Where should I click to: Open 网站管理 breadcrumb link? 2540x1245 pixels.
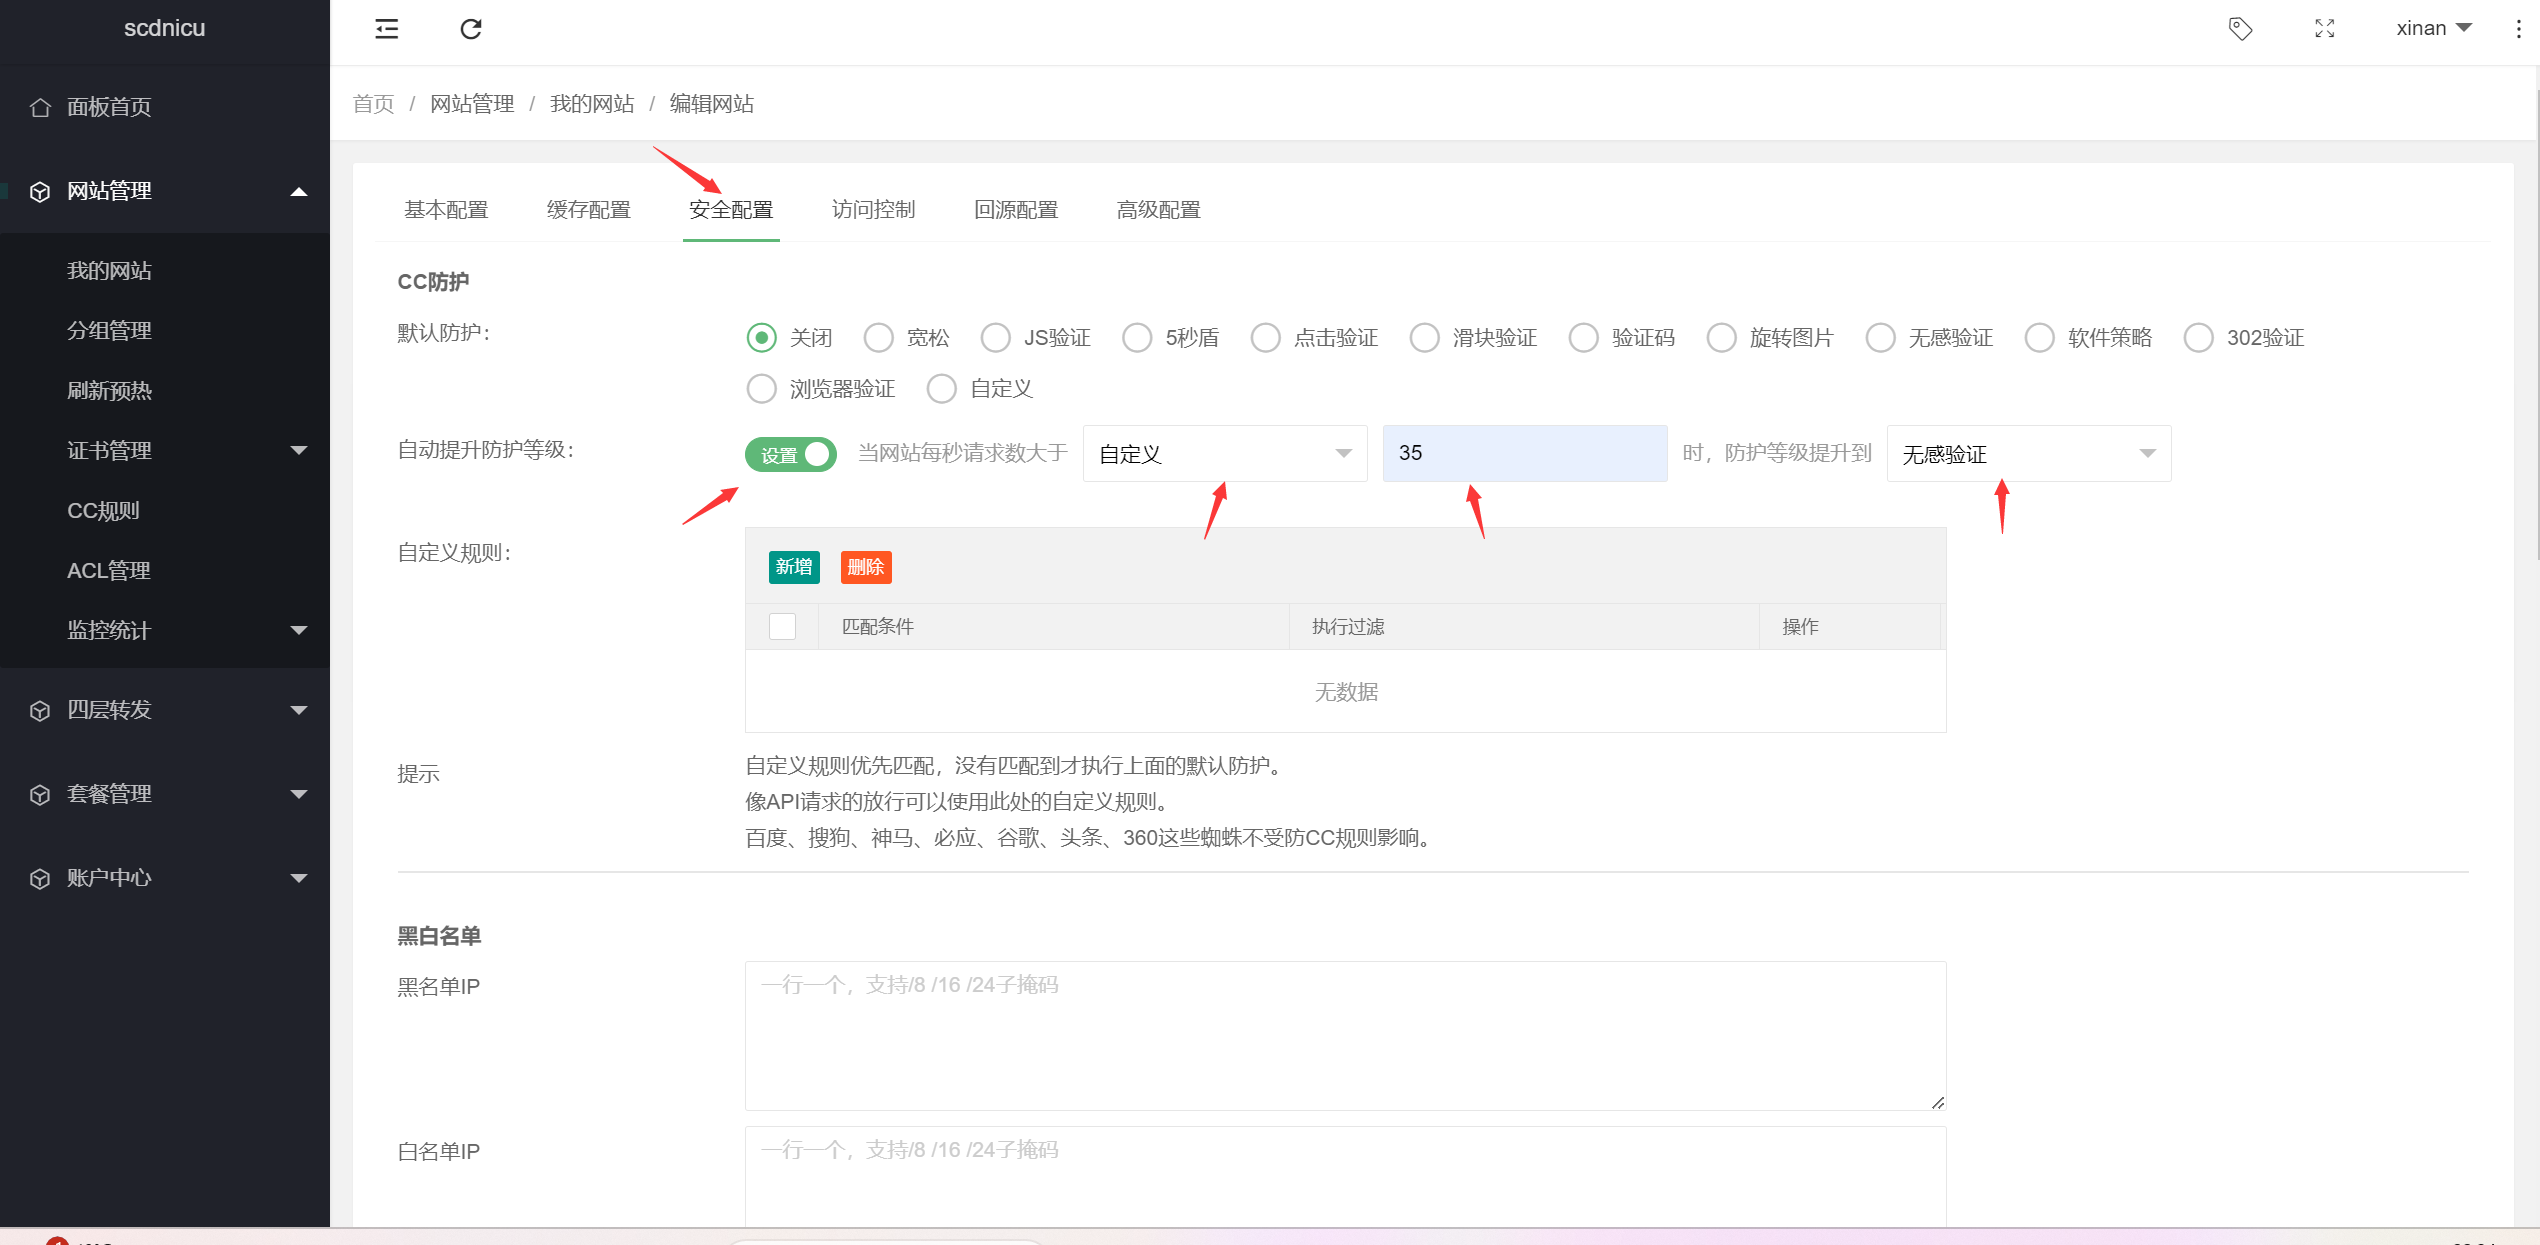[x=472, y=104]
